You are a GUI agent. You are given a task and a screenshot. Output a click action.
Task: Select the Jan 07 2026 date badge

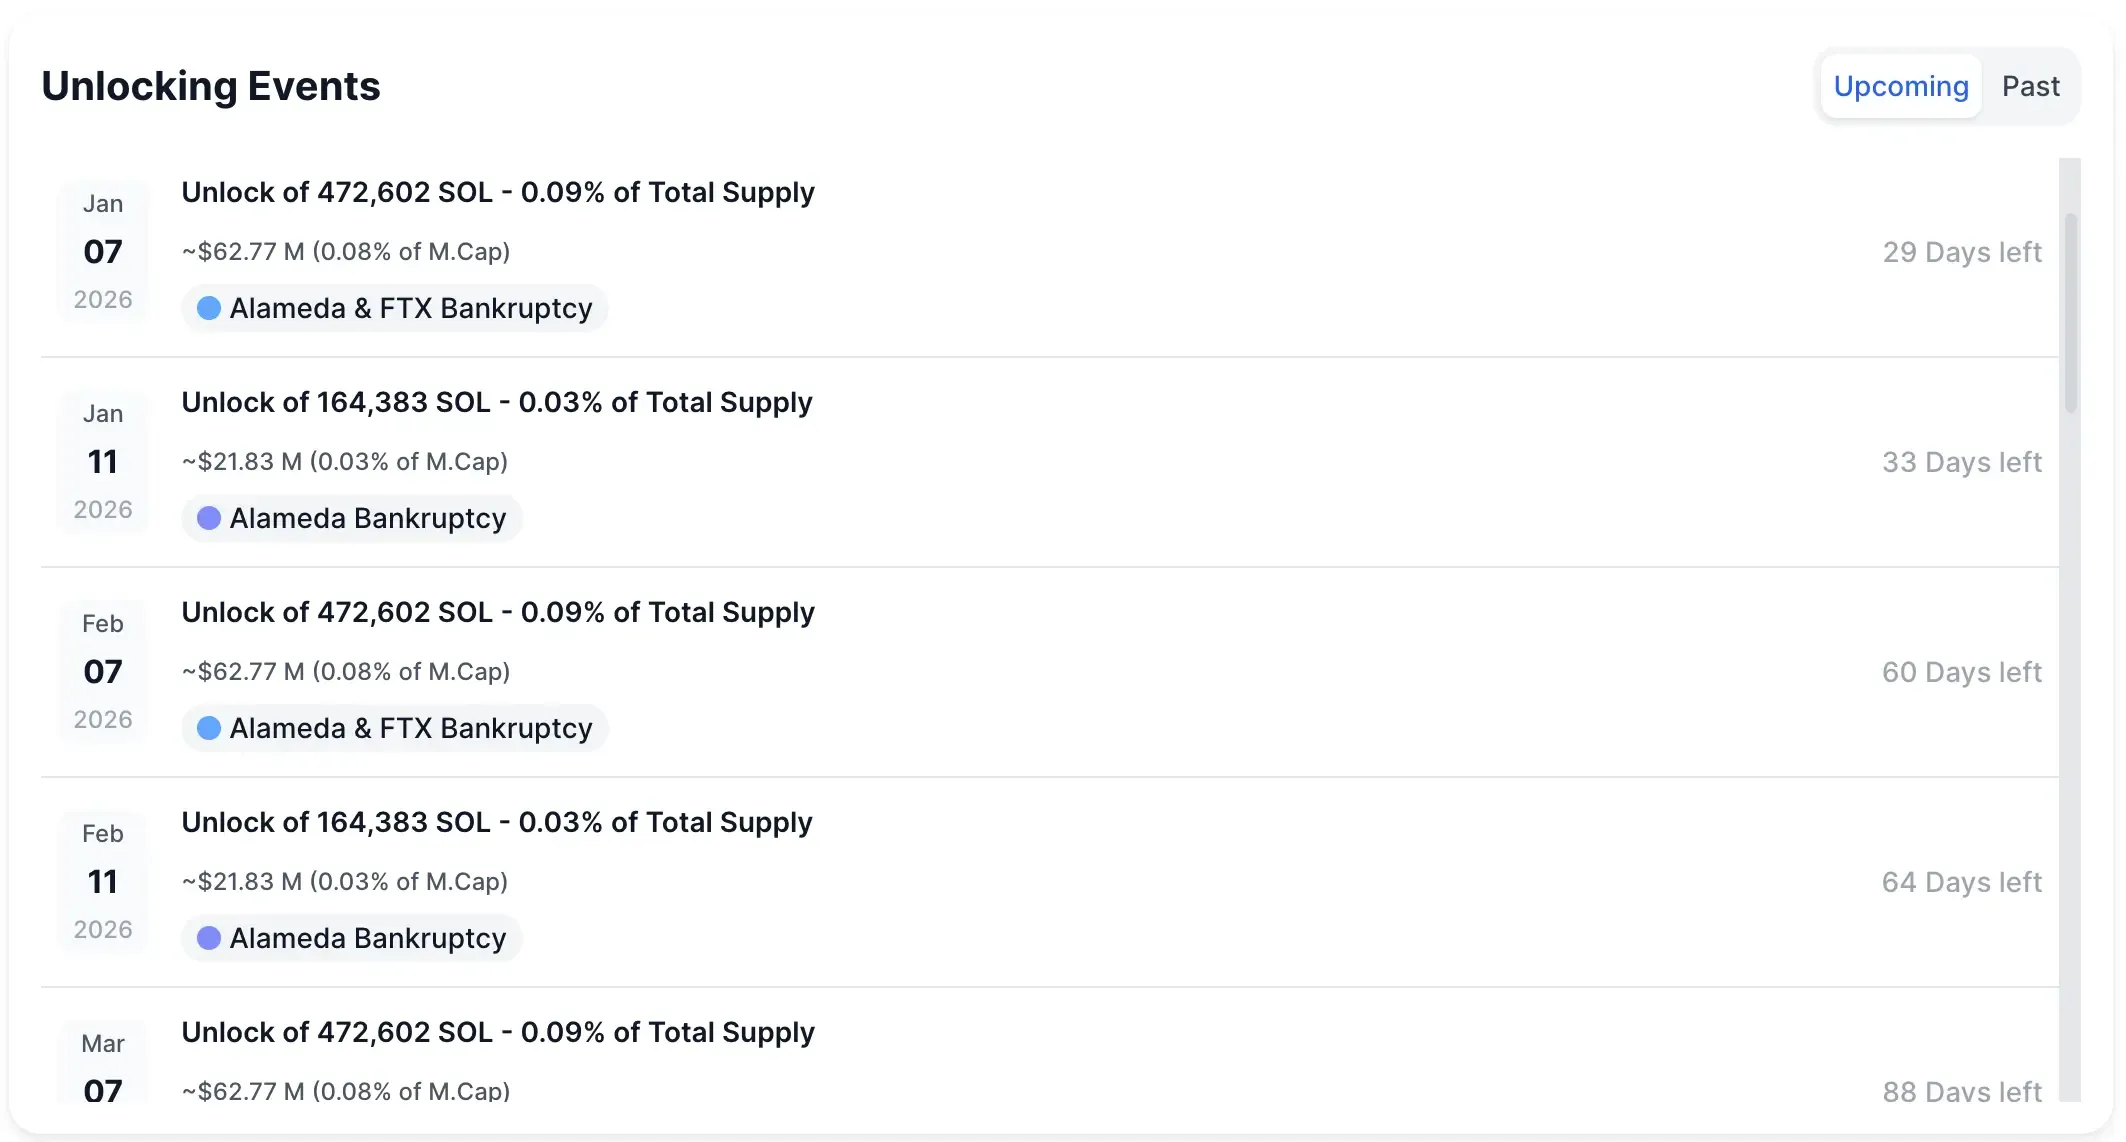coord(103,252)
